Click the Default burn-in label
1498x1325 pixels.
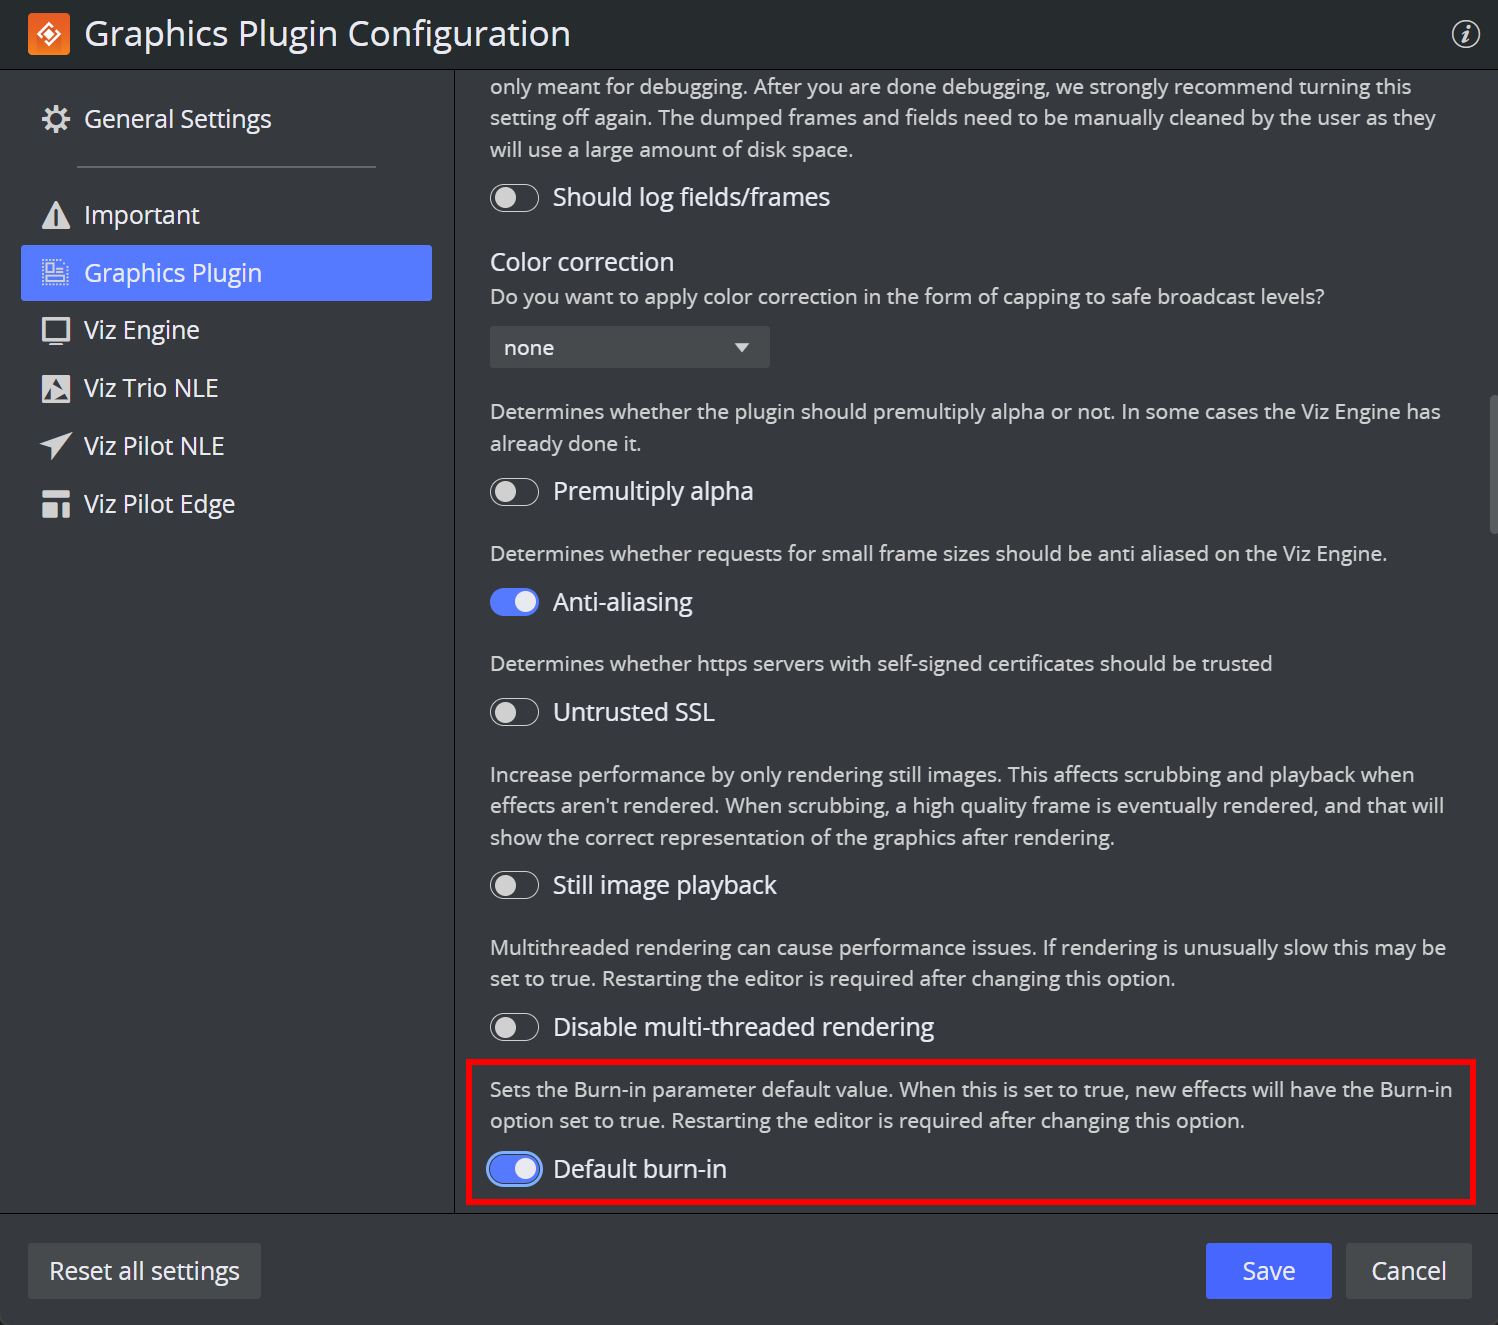[640, 1169]
